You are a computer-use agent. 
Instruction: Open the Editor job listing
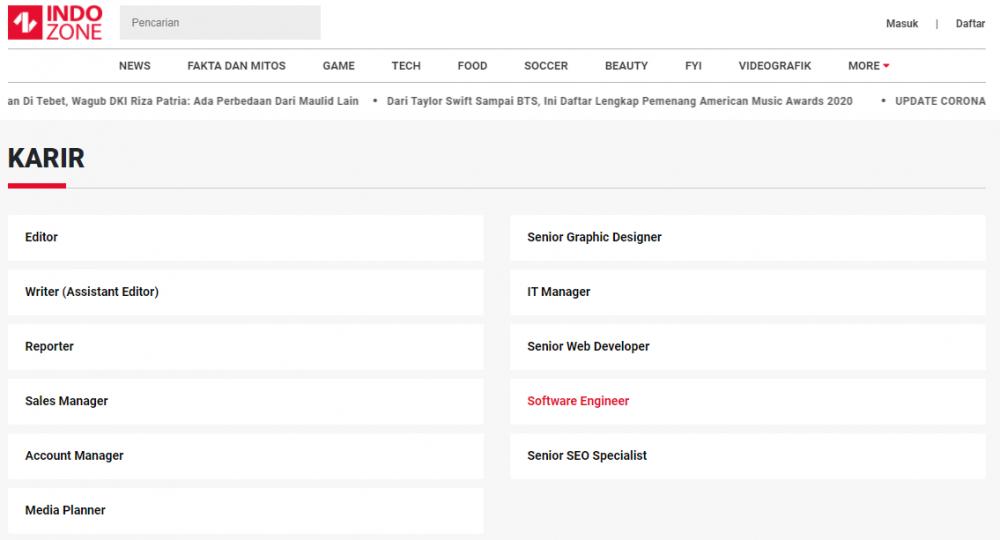[x=246, y=237]
